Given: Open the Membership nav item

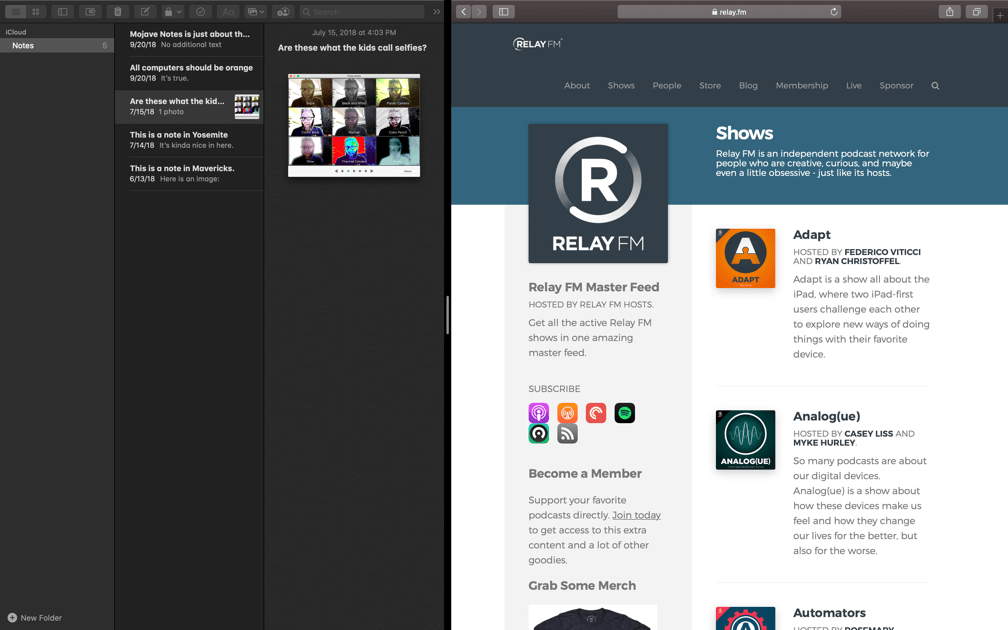Looking at the screenshot, I should point(802,86).
